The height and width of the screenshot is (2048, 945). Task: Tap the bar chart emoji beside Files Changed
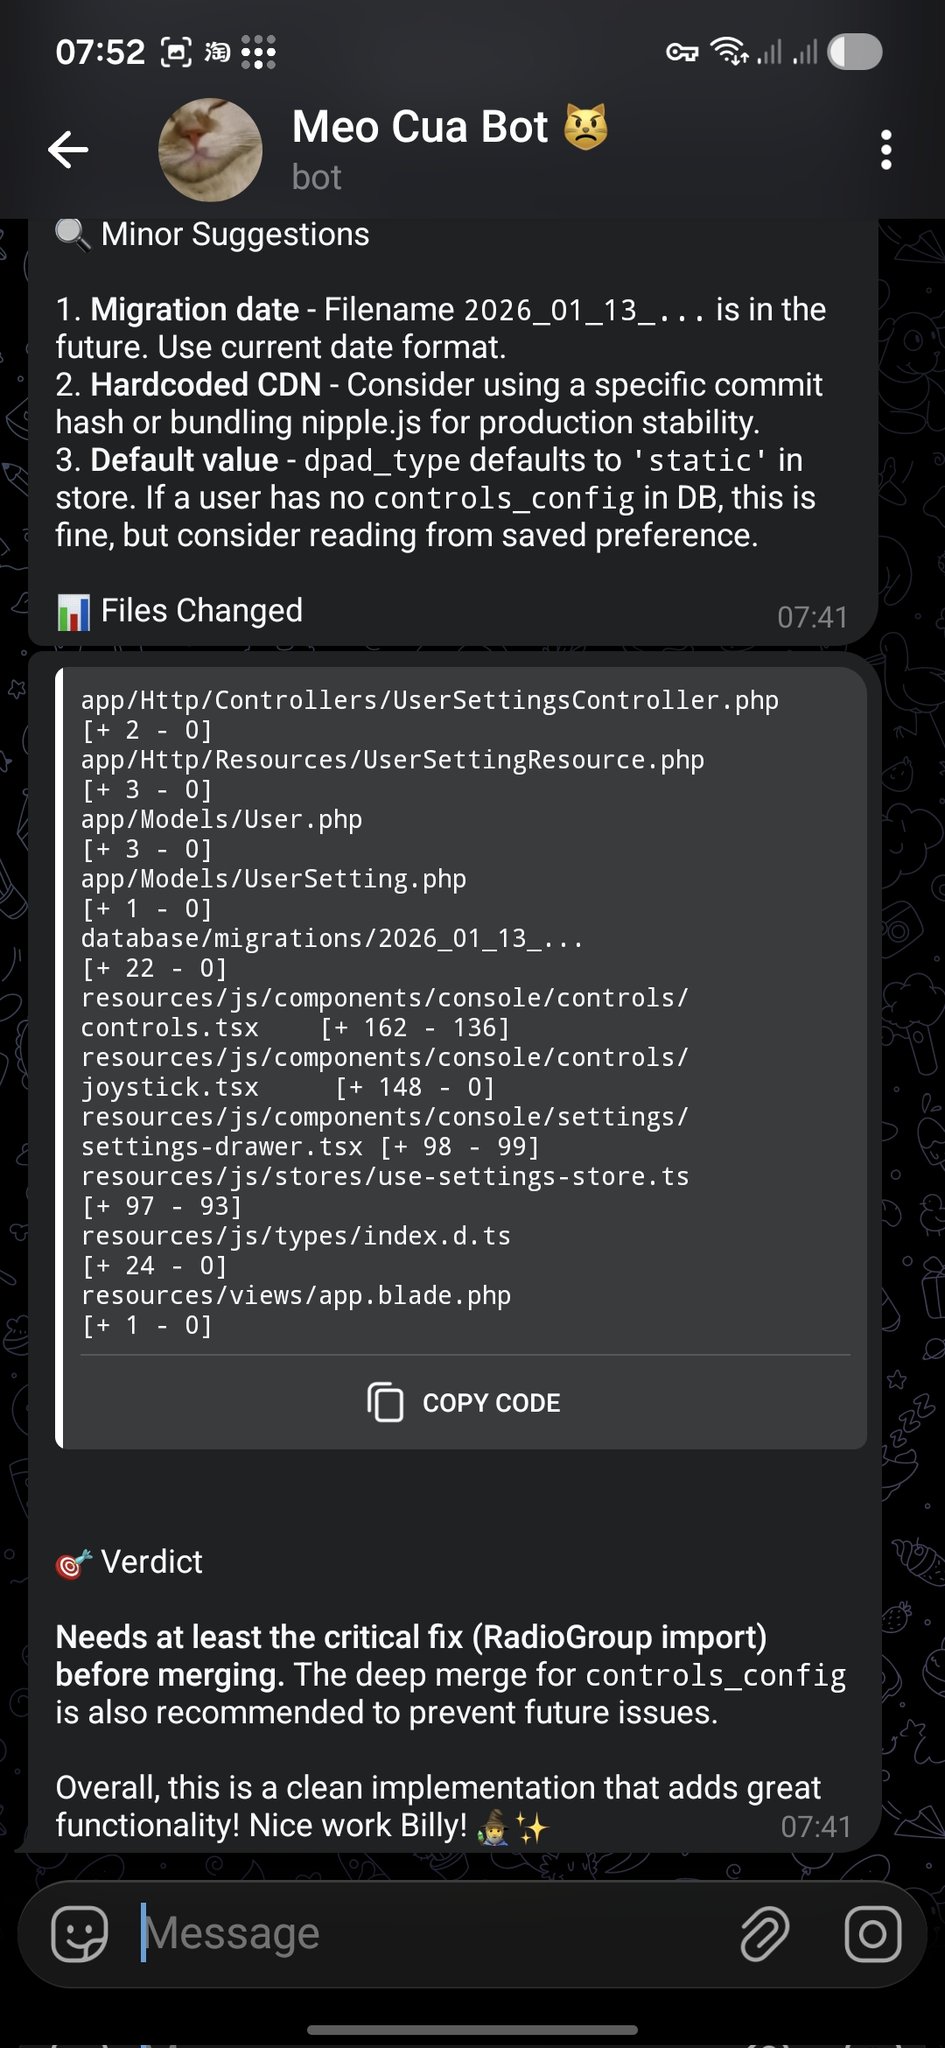click(73, 612)
